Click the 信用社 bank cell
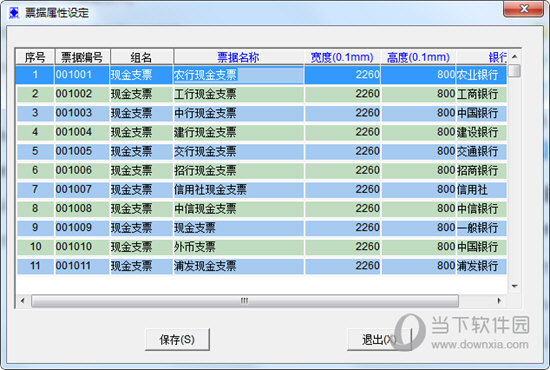The height and width of the screenshot is (370, 550). point(482,189)
